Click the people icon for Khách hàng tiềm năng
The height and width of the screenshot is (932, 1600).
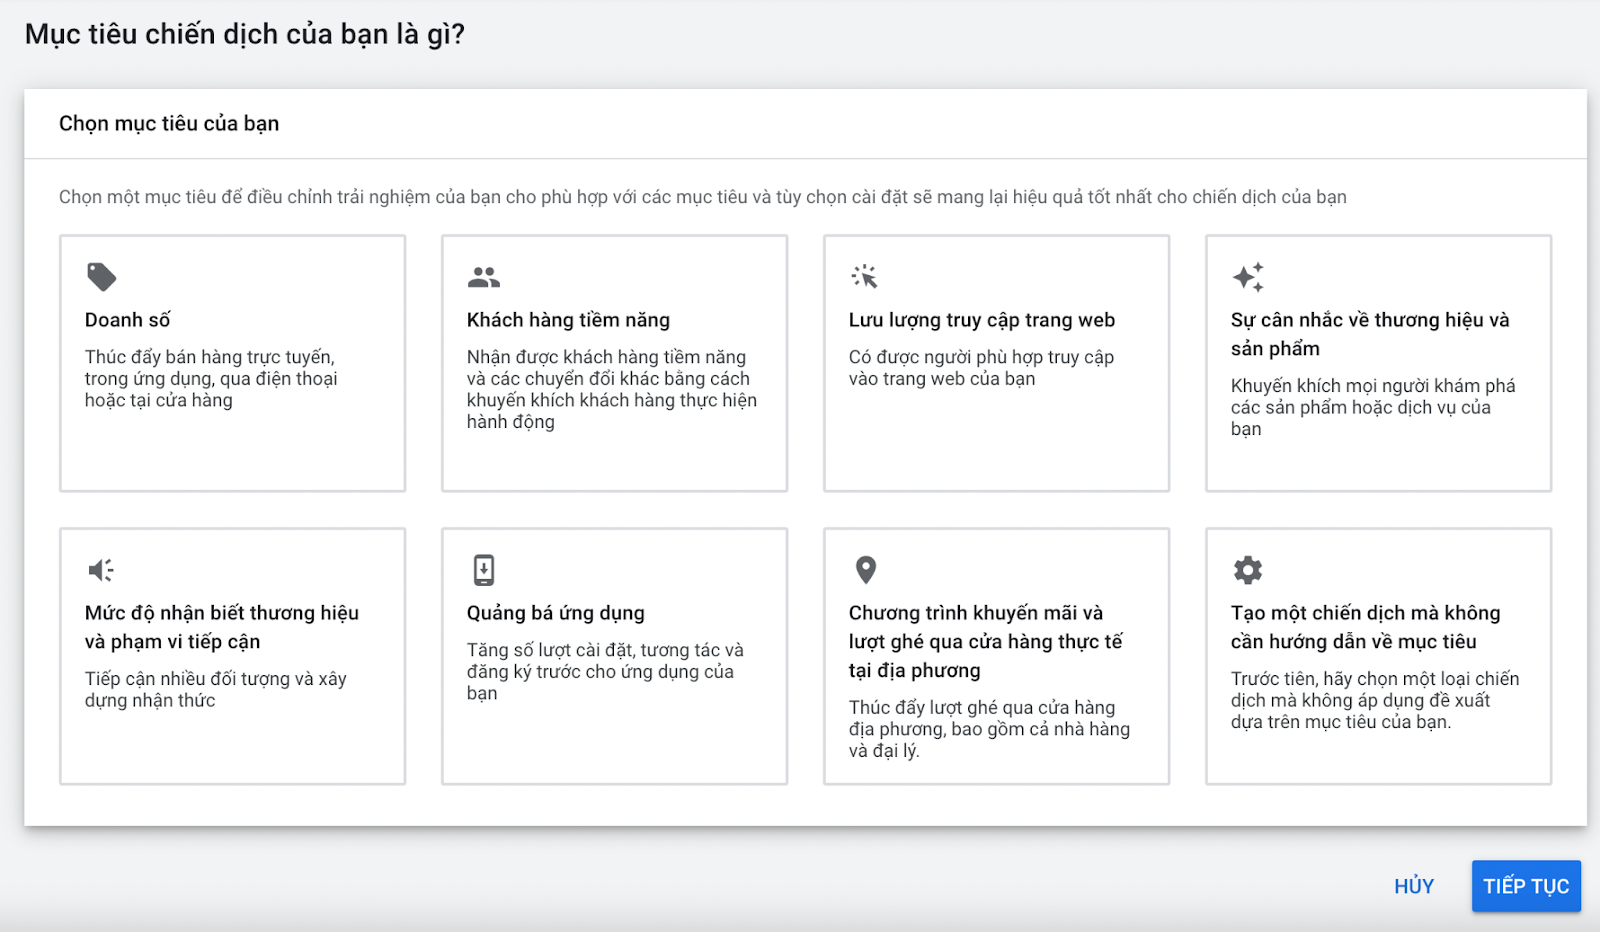pyautogui.click(x=484, y=277)
